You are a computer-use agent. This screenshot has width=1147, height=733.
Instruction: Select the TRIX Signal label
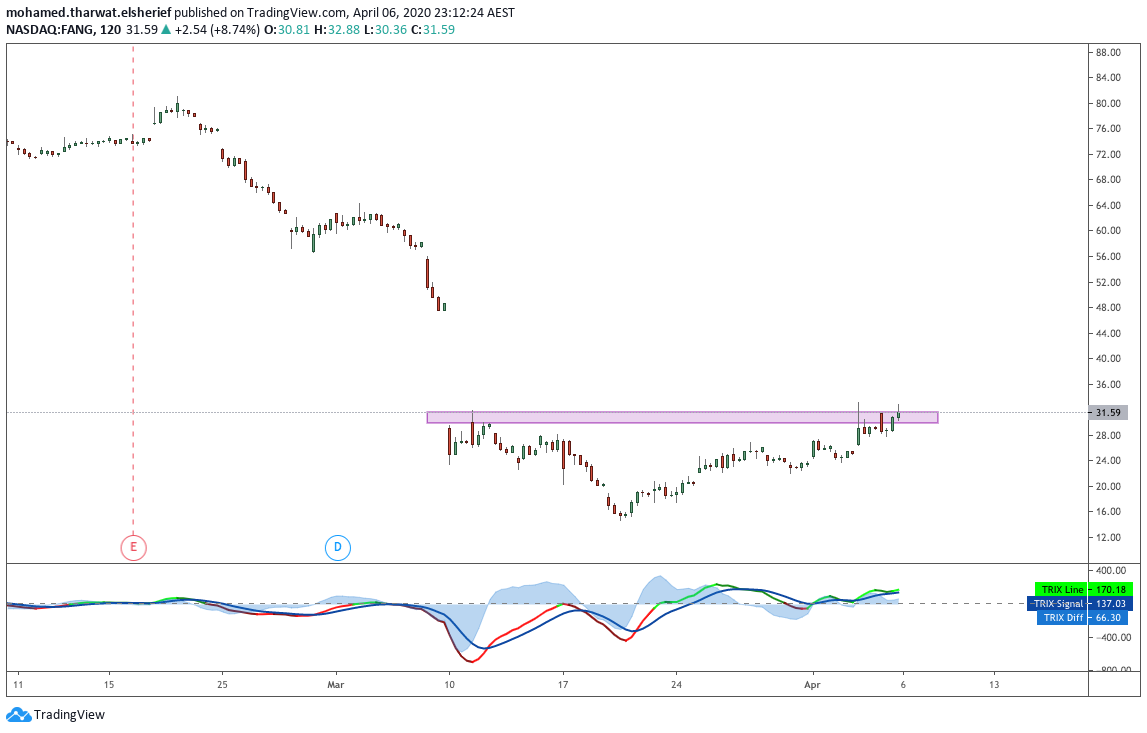pos(1058,604)
